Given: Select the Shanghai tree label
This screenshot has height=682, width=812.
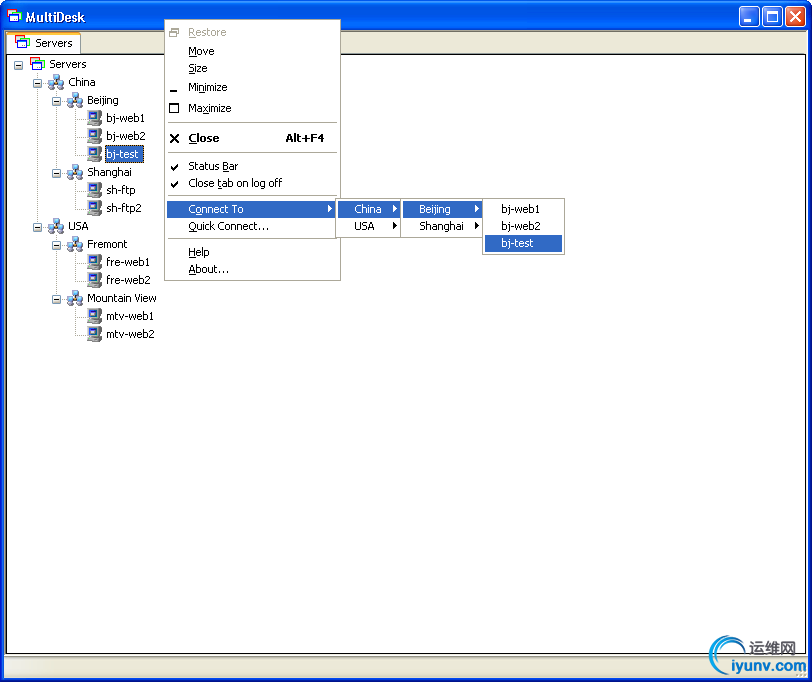Looking at the screenshot, I should 109,172.
